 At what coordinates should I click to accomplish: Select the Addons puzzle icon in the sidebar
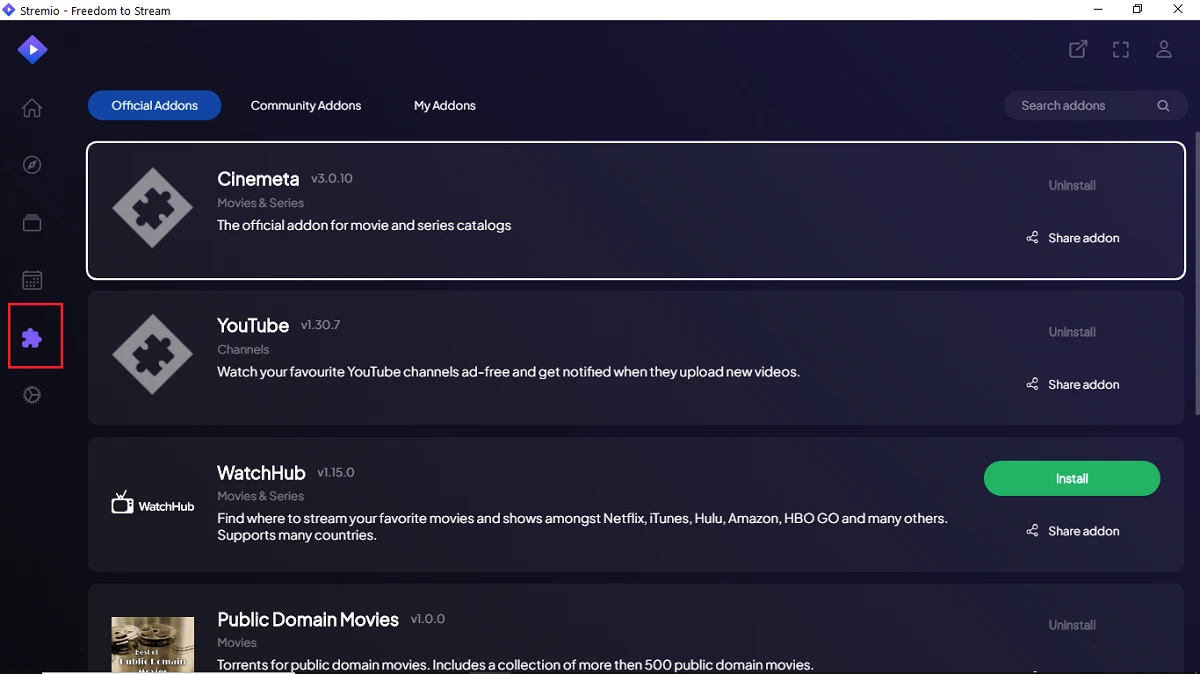click(32, 338)
